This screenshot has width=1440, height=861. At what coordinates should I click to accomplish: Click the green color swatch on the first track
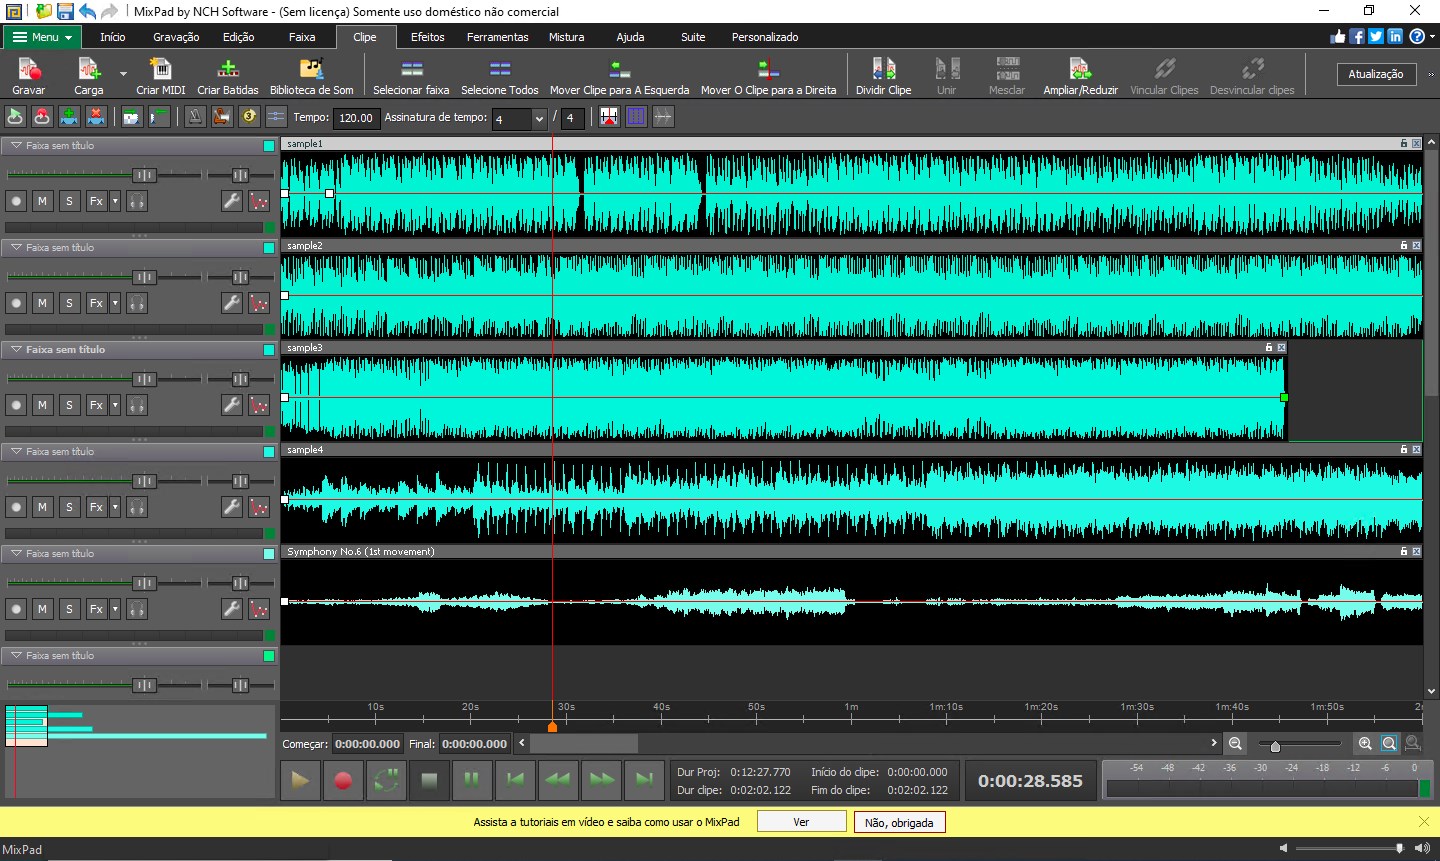pyautogui.click(x=269, y=144)
